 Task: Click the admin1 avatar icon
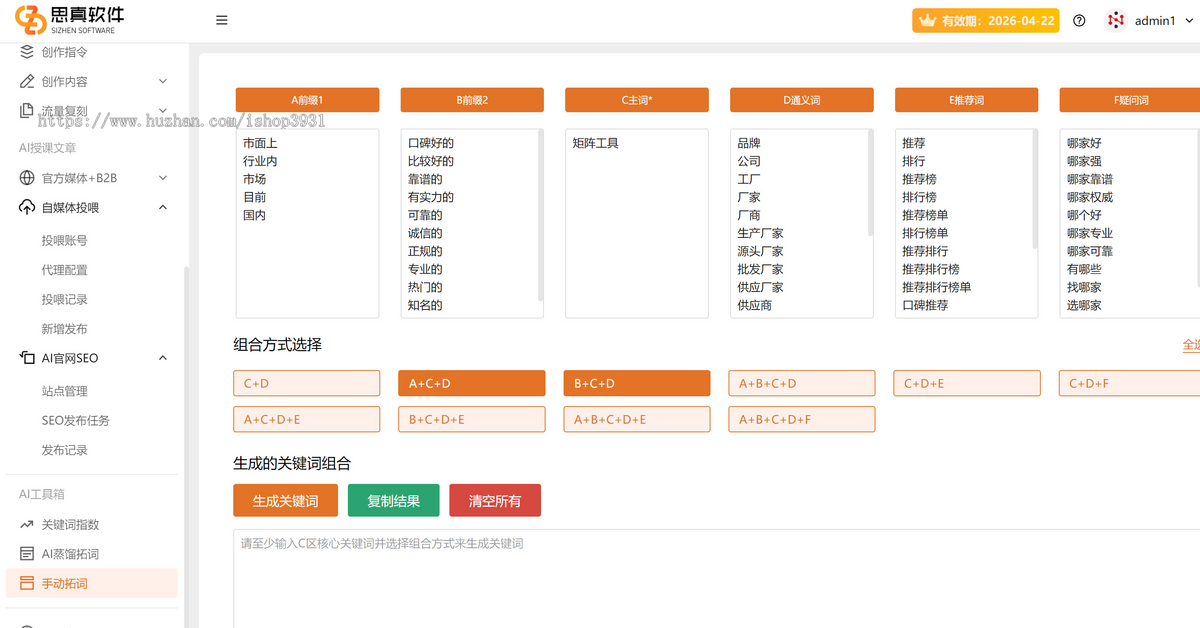(x=1116, y=20)
